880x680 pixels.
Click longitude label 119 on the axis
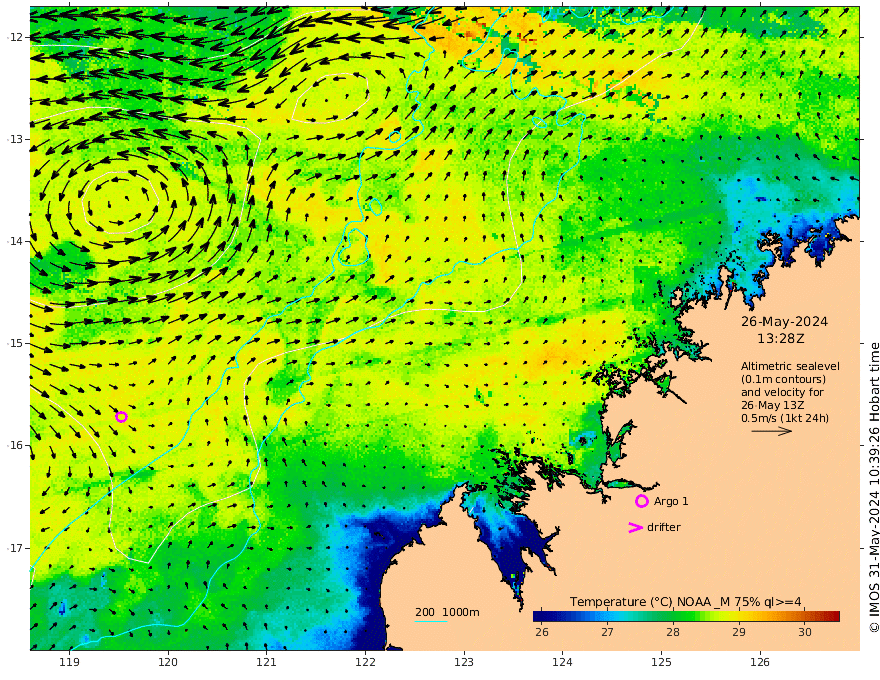point(70,662)
